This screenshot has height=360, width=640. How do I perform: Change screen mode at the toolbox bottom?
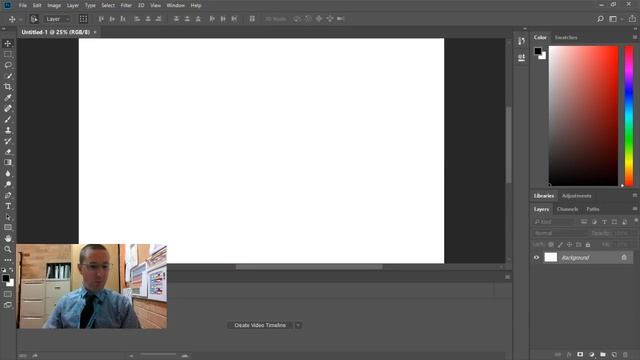tap(8, 305)
